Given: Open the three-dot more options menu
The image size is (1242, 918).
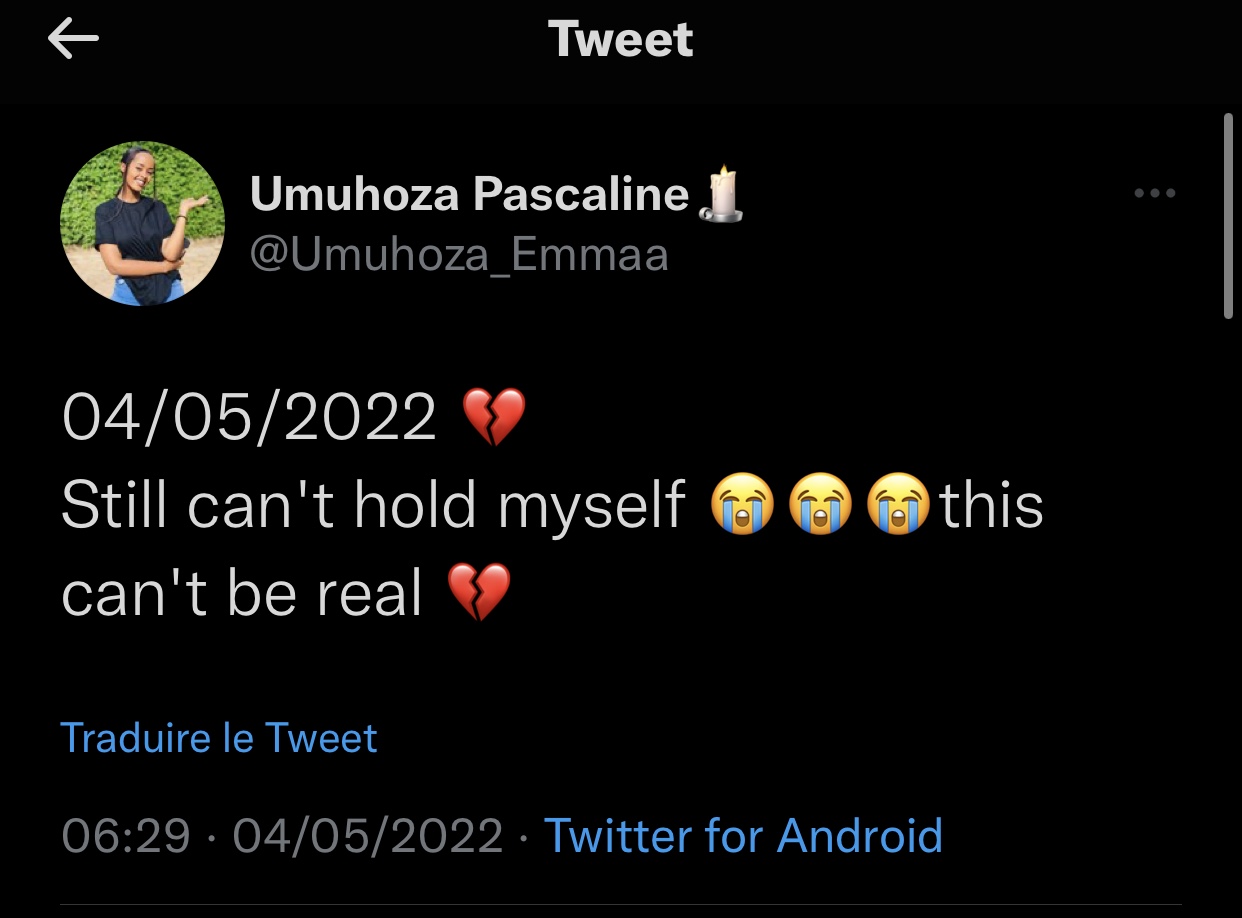Looking at the screenshot, I should tap(1155, 193).
